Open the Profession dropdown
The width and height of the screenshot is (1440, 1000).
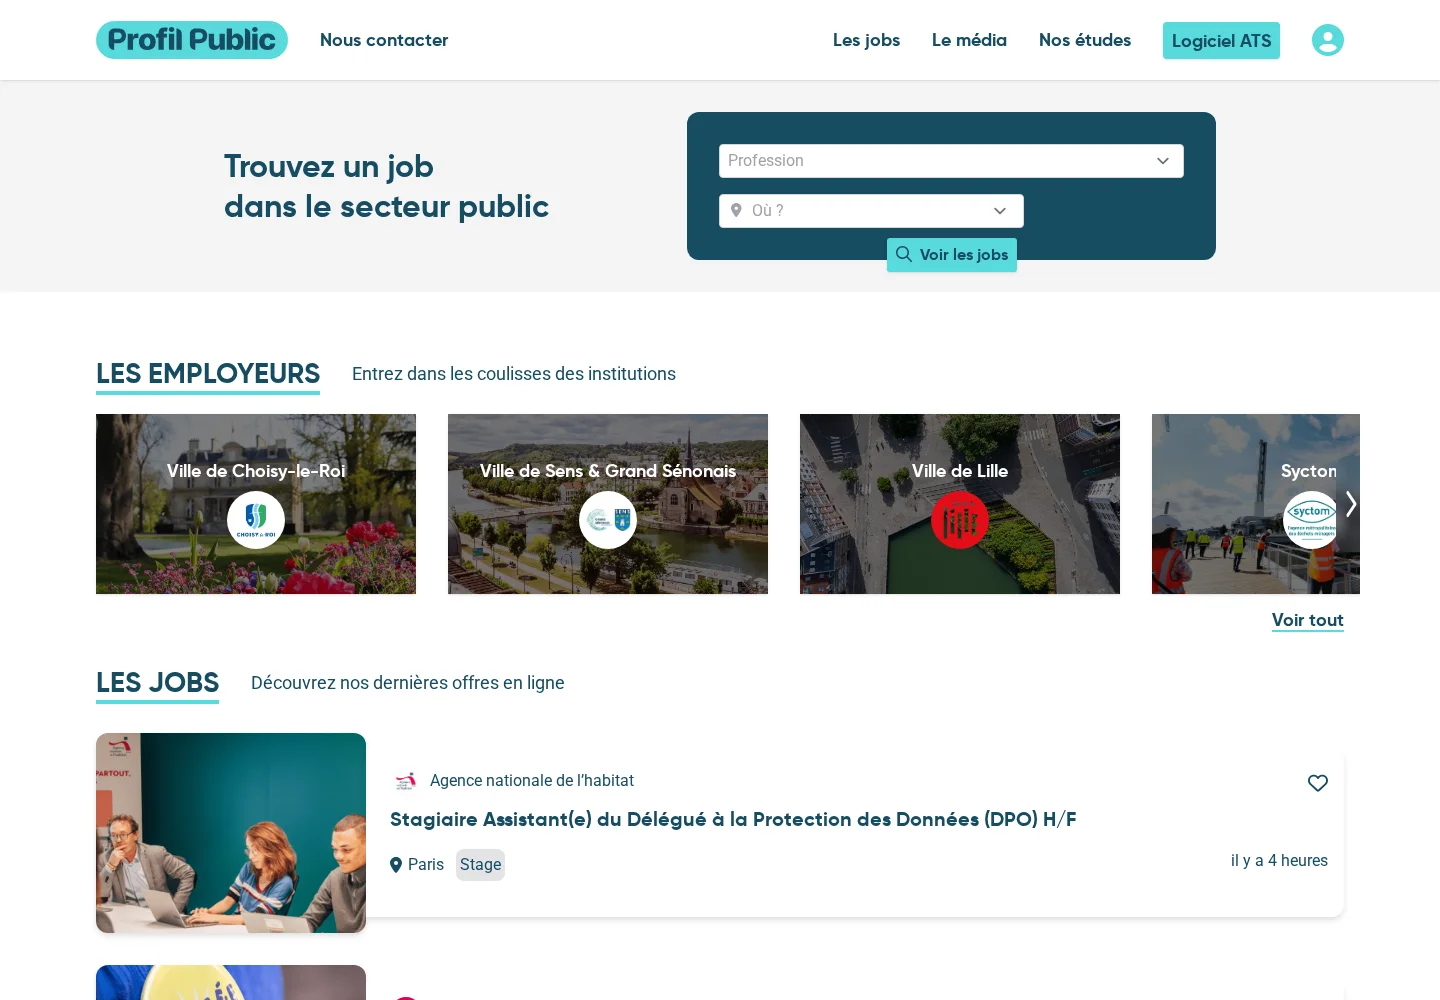click(x=951, y=161)
